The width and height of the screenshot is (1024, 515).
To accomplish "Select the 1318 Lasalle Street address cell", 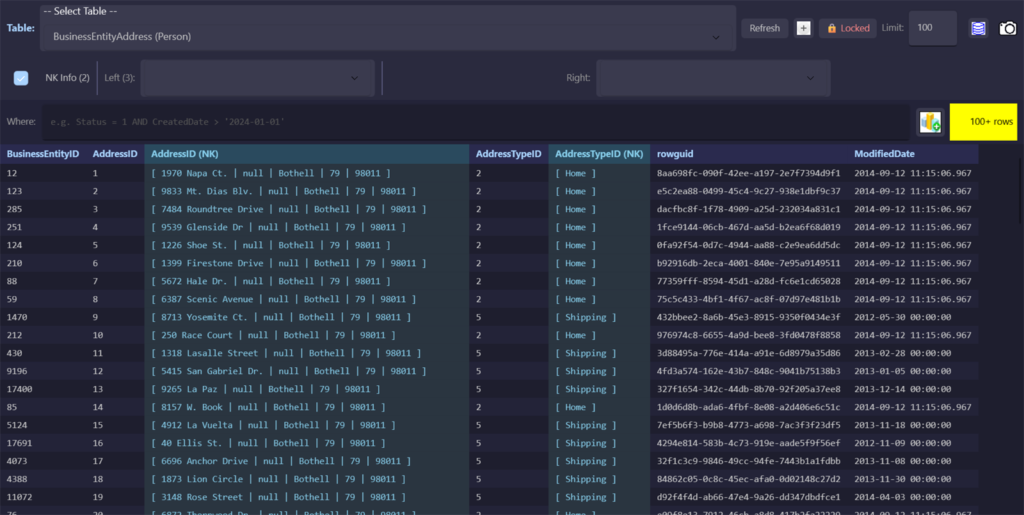I will point(306,353).
